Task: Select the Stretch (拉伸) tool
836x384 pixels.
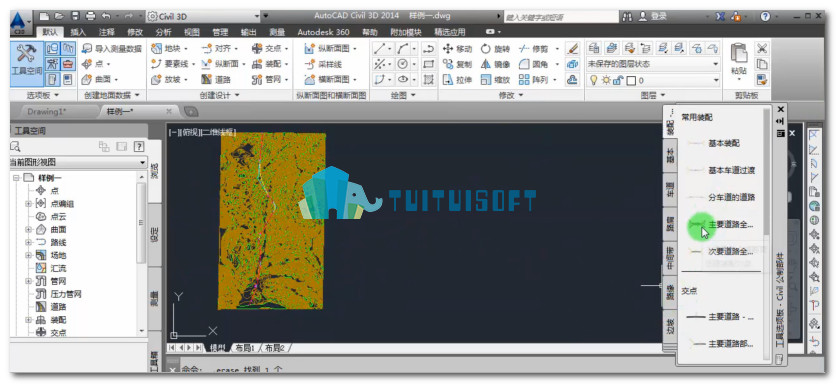Action: [x=457, y=80]
